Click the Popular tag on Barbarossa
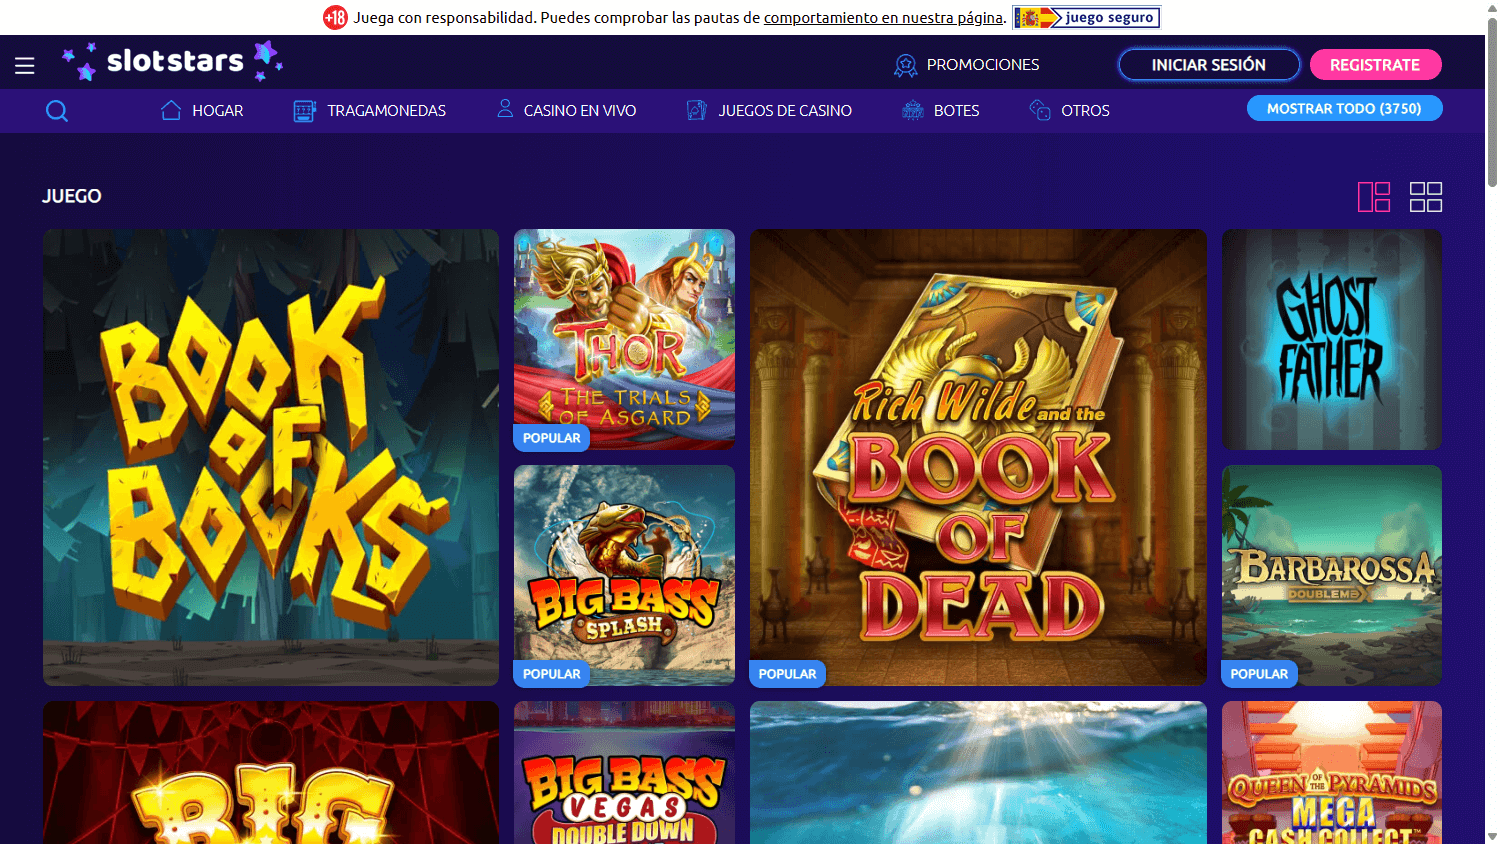Screen dimensions: 1500x844 pyautogui.click(x=1259, y=674)
